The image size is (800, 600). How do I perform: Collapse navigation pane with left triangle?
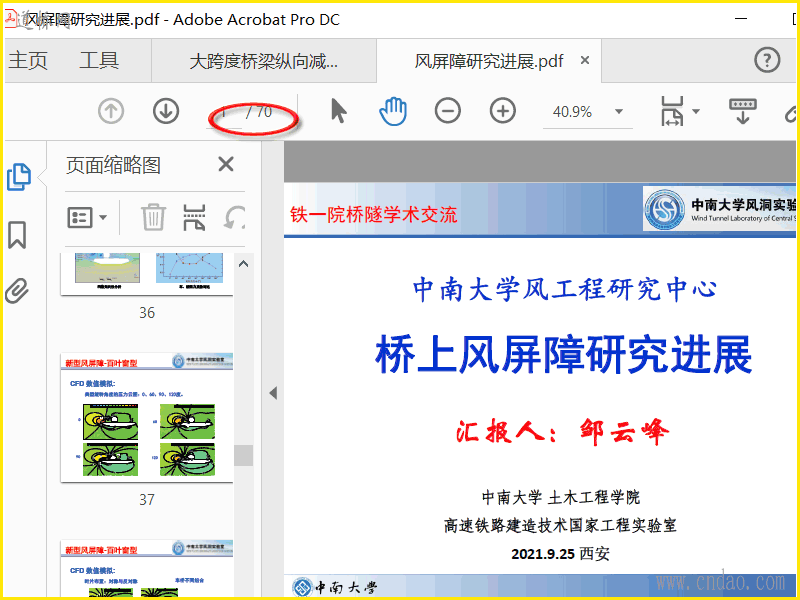273,393
